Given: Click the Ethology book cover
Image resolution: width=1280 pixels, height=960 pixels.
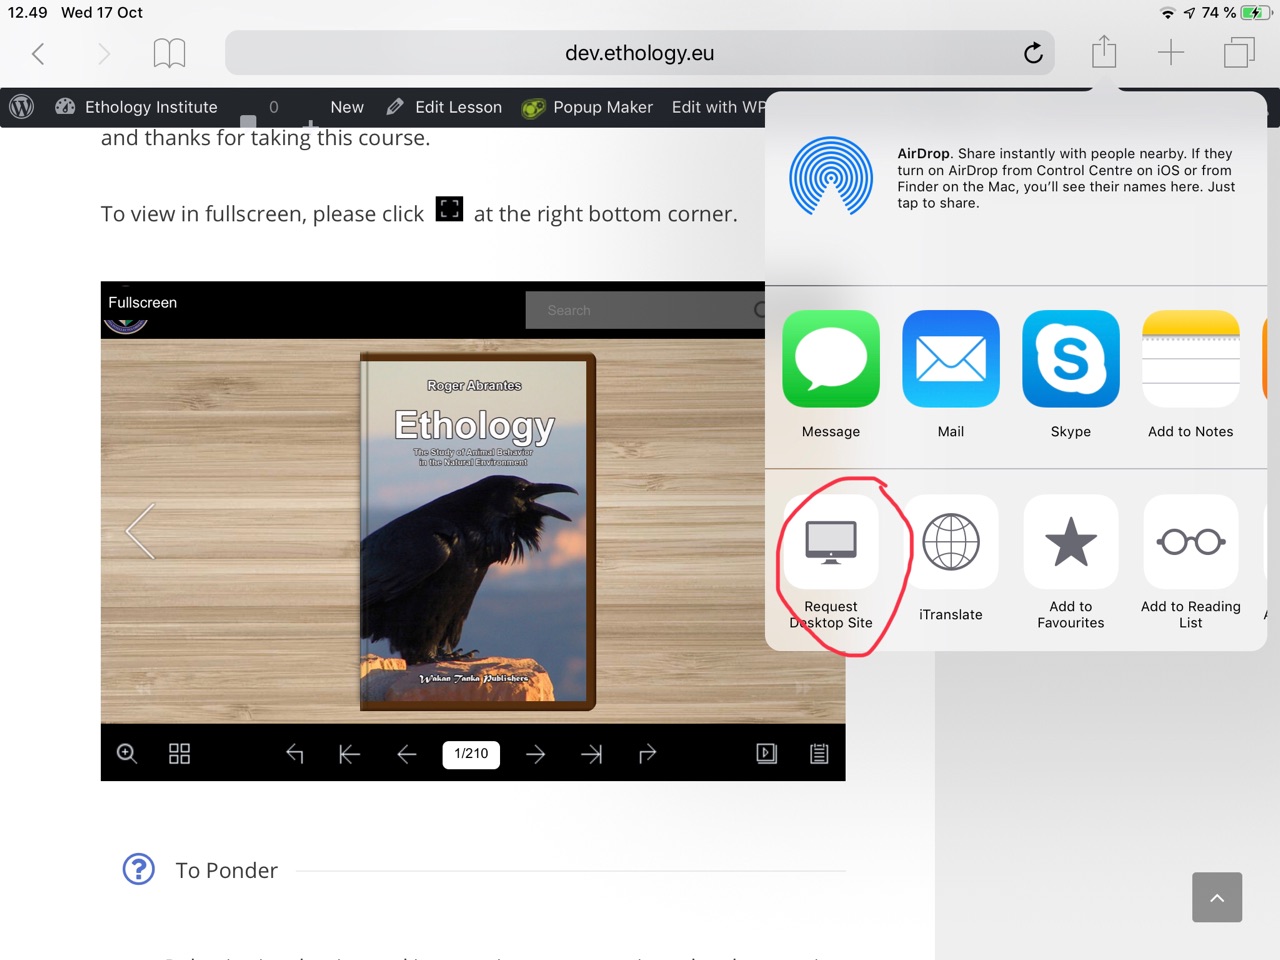Looking at the screenshot, I should click(478, 531).
